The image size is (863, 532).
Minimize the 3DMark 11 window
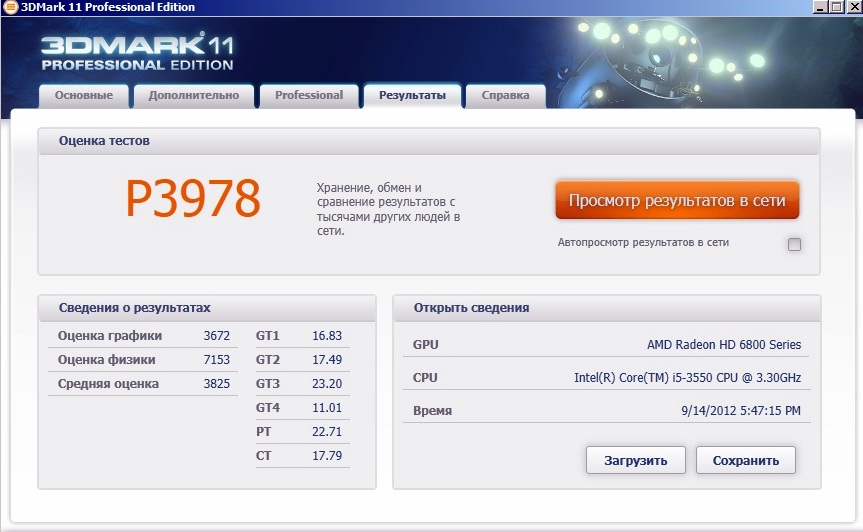click(x=820, y=7)
